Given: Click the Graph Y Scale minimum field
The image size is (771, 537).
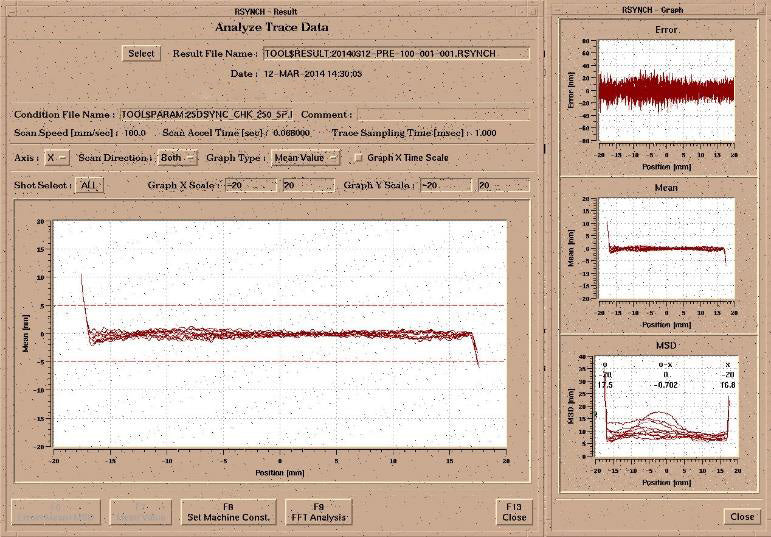Looking at the screenshot, I should click(445, 185).
